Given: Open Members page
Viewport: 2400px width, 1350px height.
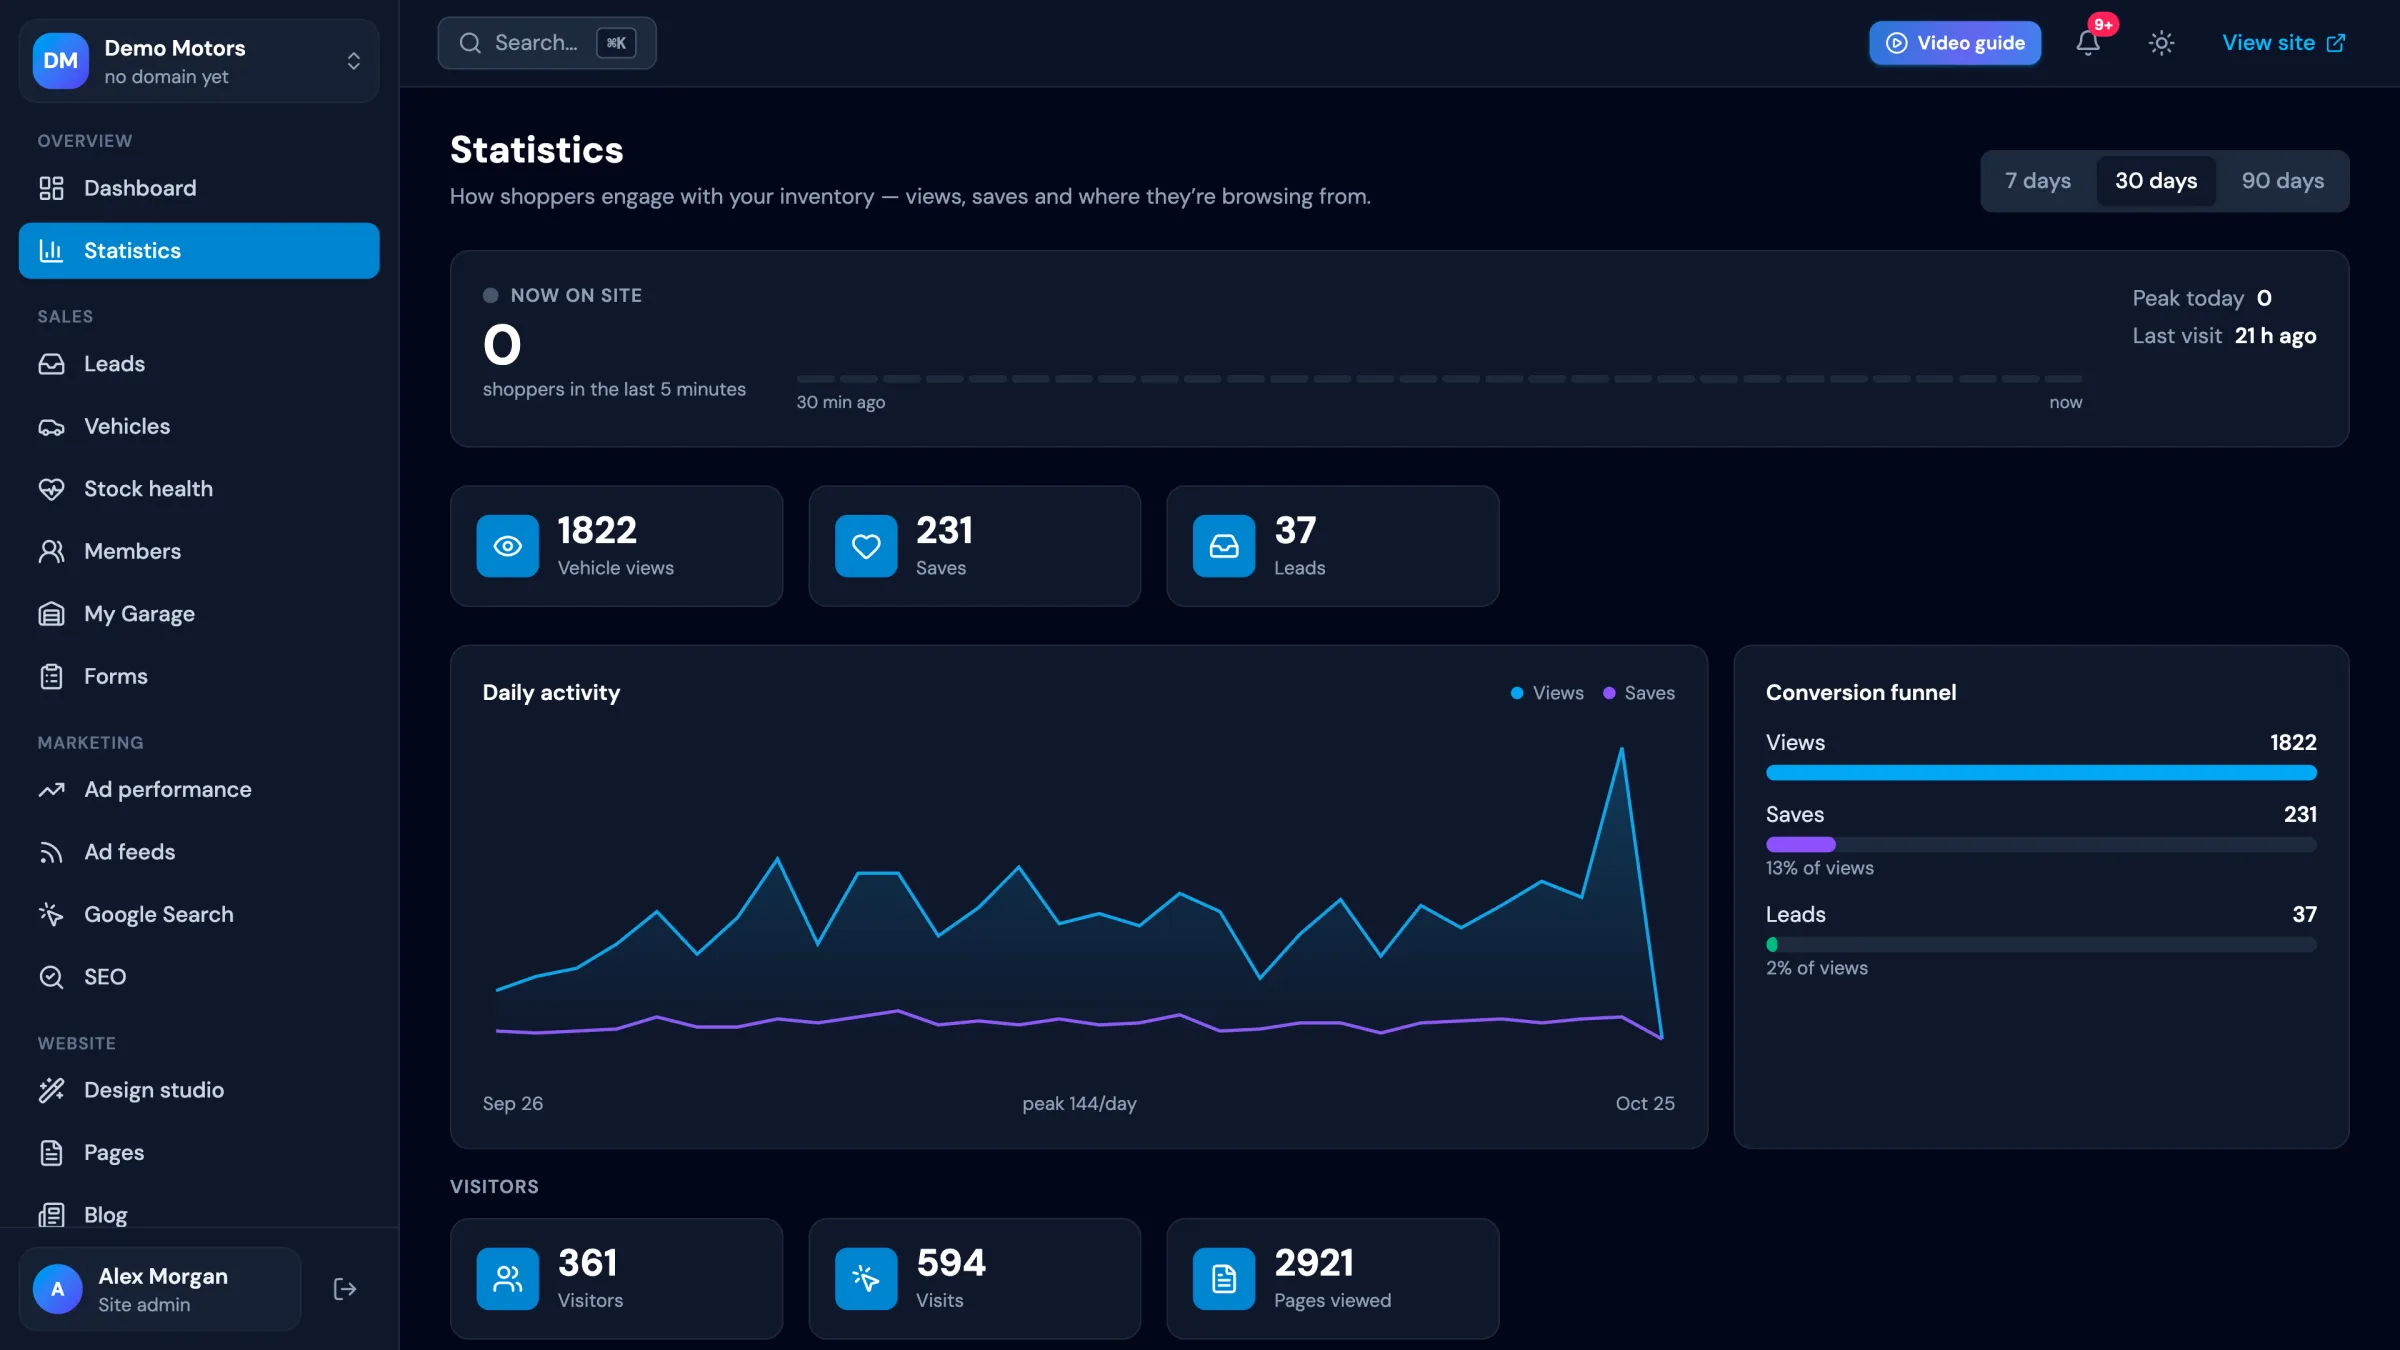Looking at the screenshot, I should coord(199,552).
